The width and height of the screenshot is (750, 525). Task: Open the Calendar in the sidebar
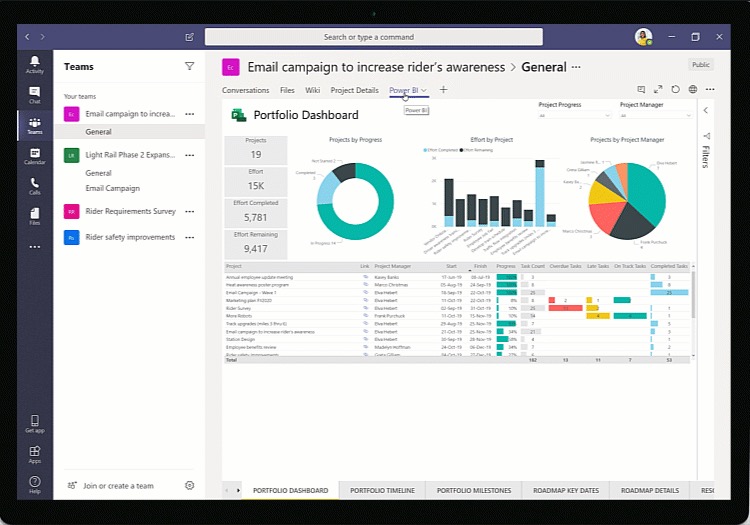pos(34,156)
